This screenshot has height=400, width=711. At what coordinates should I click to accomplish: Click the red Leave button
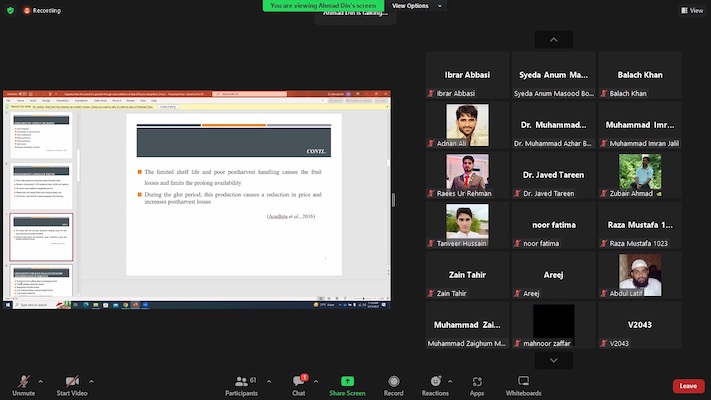(x=687, y=386)
